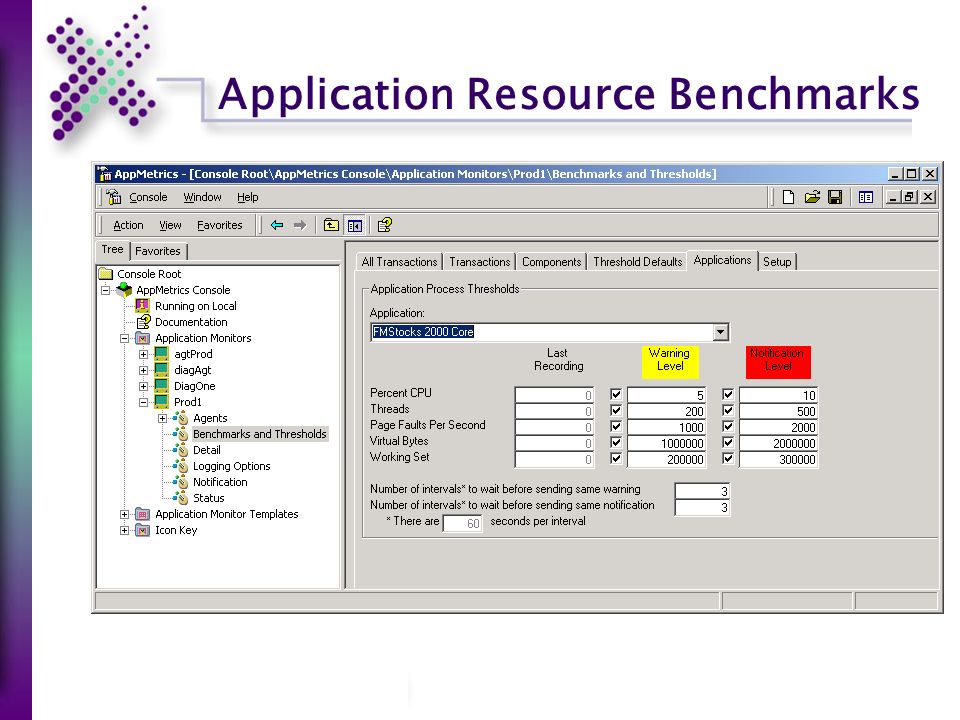Click the Logging Options node icon

[x=181, y=466]
